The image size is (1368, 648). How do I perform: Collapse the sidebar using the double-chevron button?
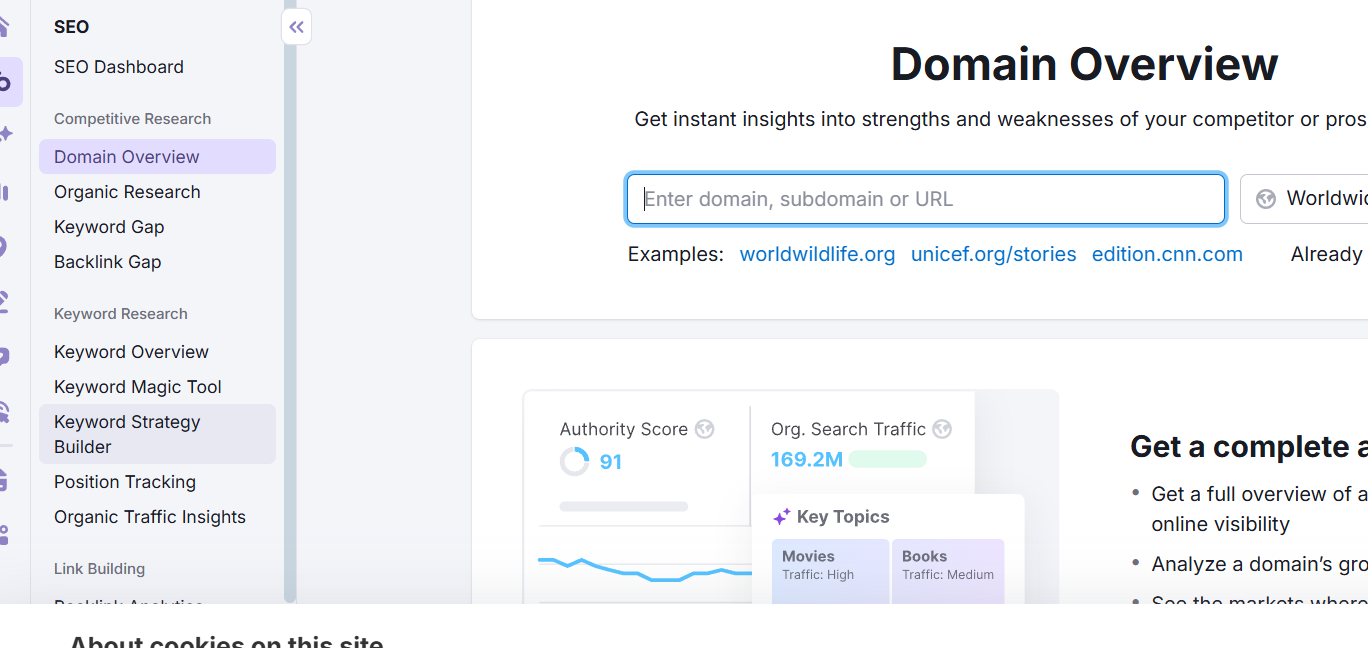coord(296,27)
